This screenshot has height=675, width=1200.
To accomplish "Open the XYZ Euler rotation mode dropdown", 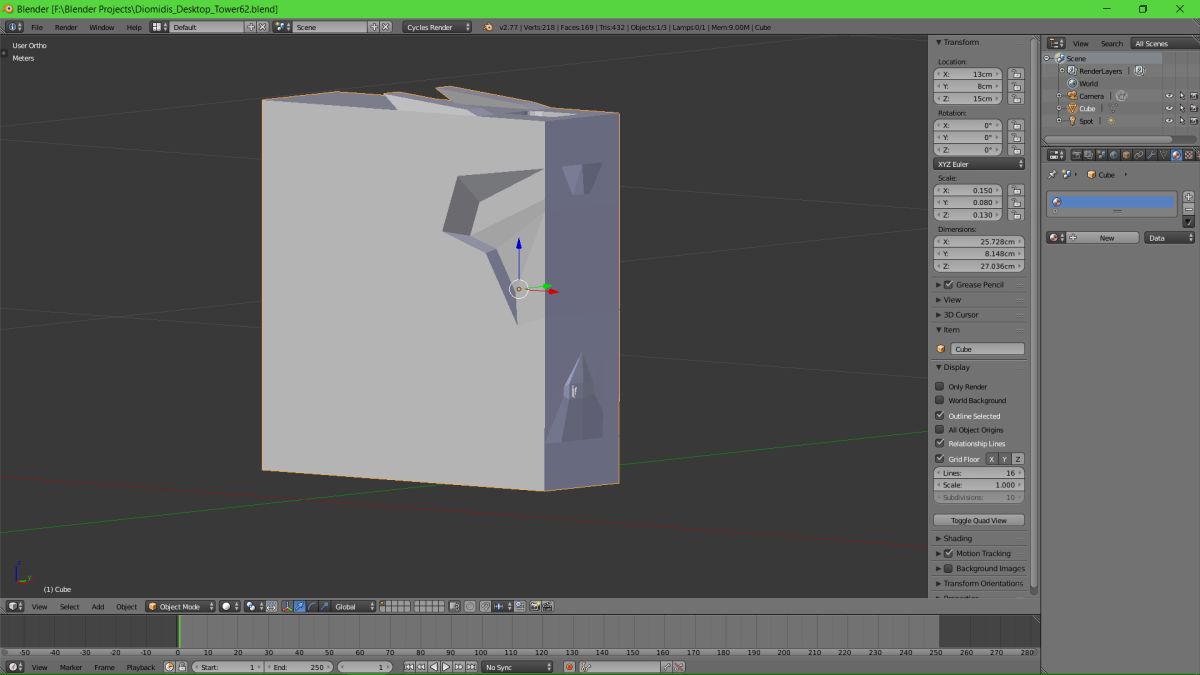I will (x=980, y=164).
